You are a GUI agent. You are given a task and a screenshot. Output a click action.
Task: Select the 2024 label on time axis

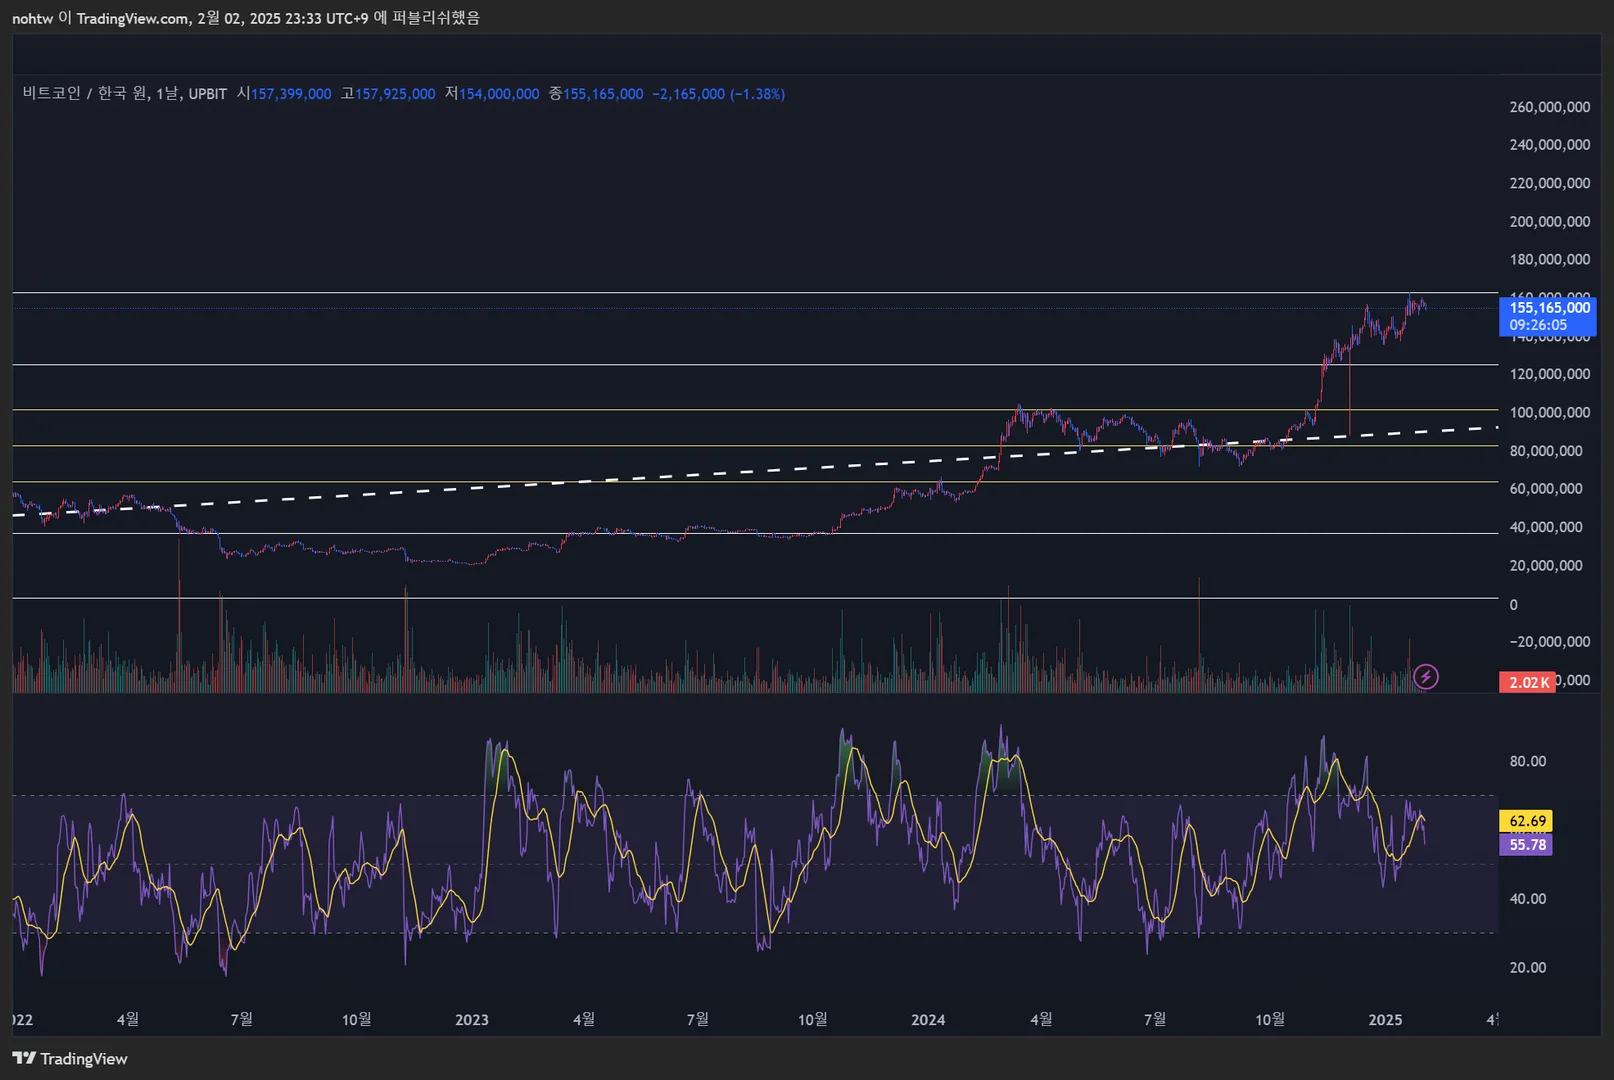[x=928, y=1020]
